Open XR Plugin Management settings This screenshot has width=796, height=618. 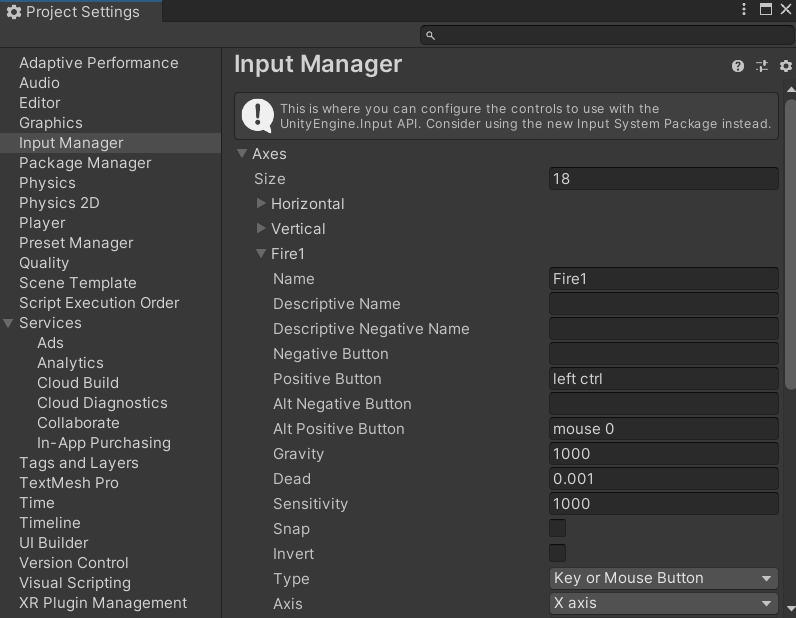[103, 603]
